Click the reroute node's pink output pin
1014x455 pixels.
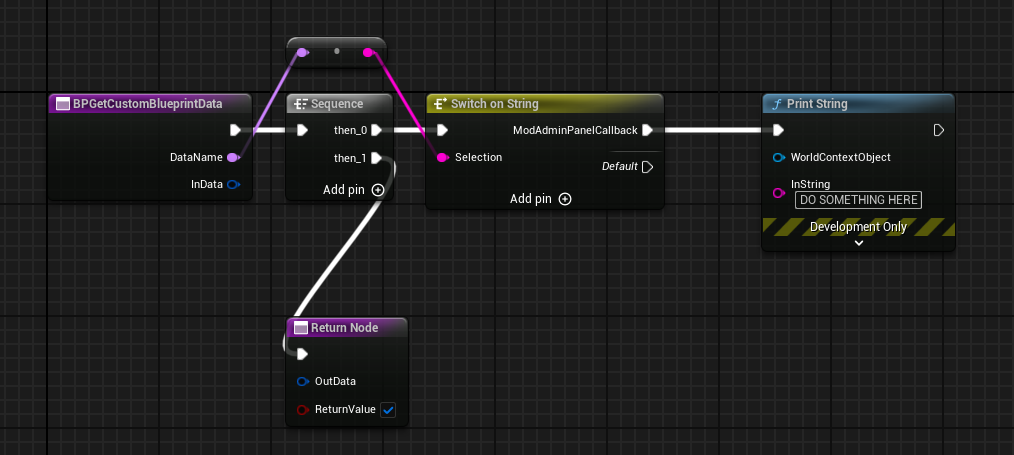[368, 52]
